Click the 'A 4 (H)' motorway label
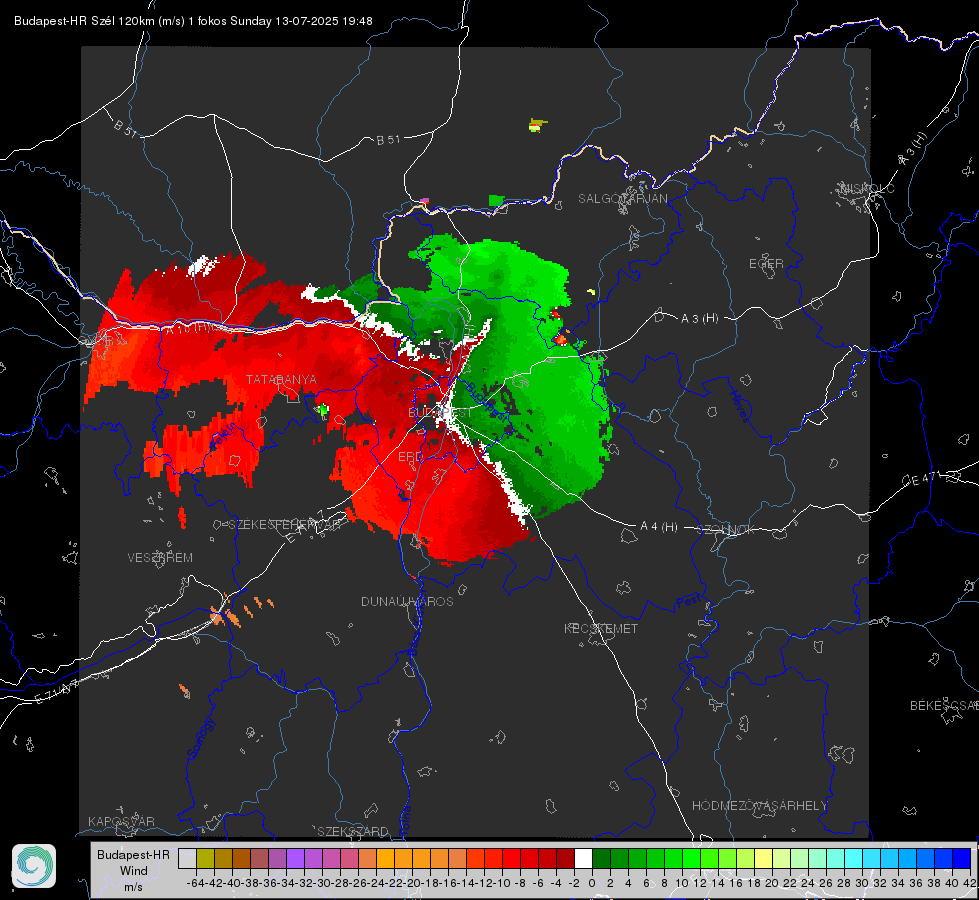Viewport: 979px width, 900px height. click(659, 527)
